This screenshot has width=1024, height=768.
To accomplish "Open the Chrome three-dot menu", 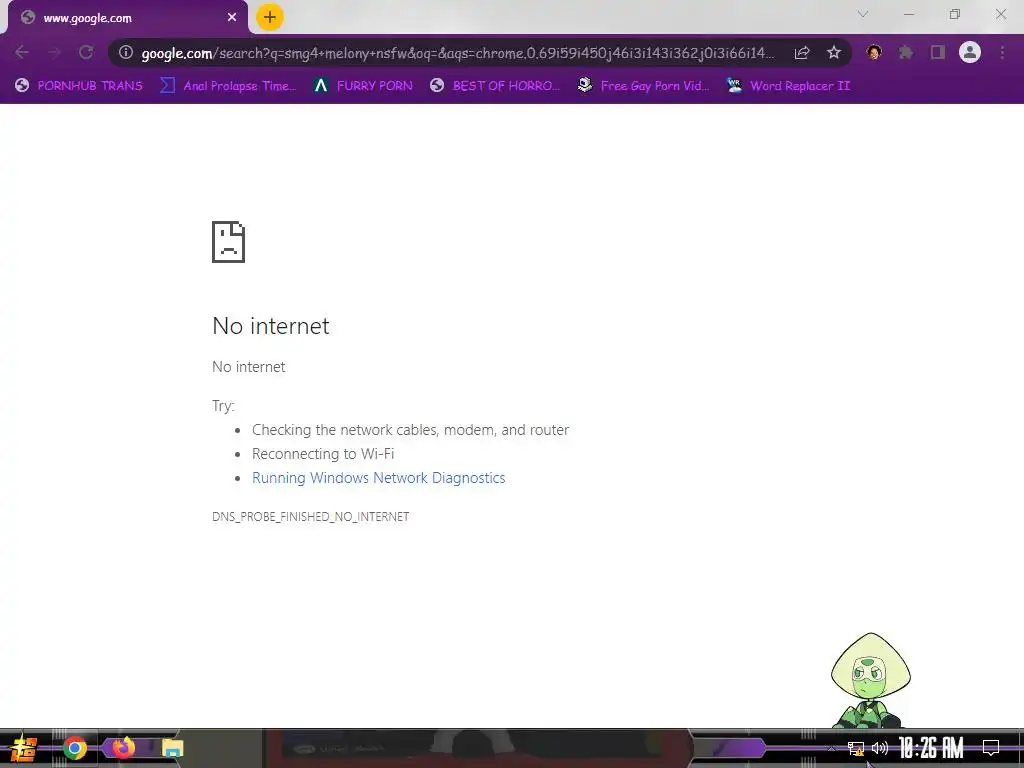I will coord(1002,52).
